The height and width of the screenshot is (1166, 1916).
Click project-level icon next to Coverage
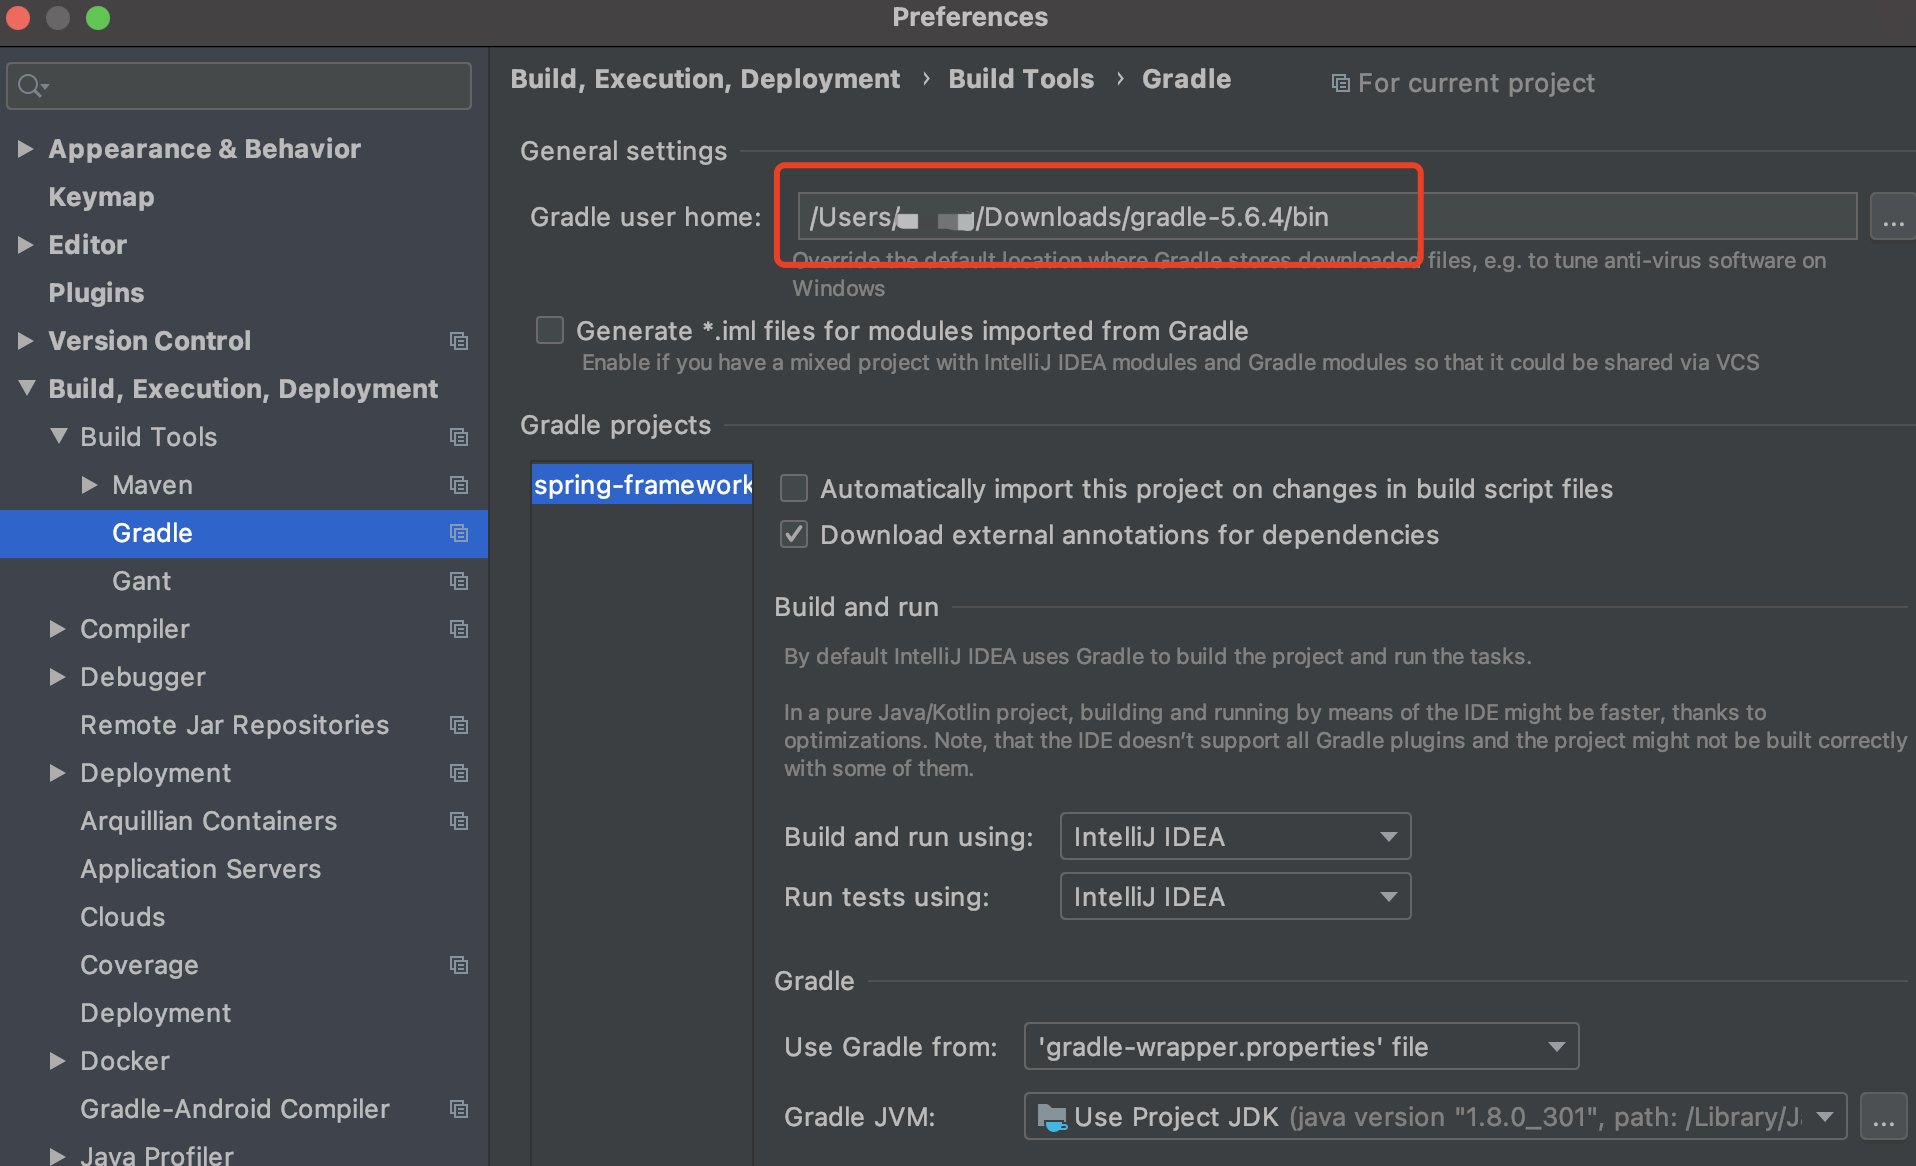click(459, 965)
